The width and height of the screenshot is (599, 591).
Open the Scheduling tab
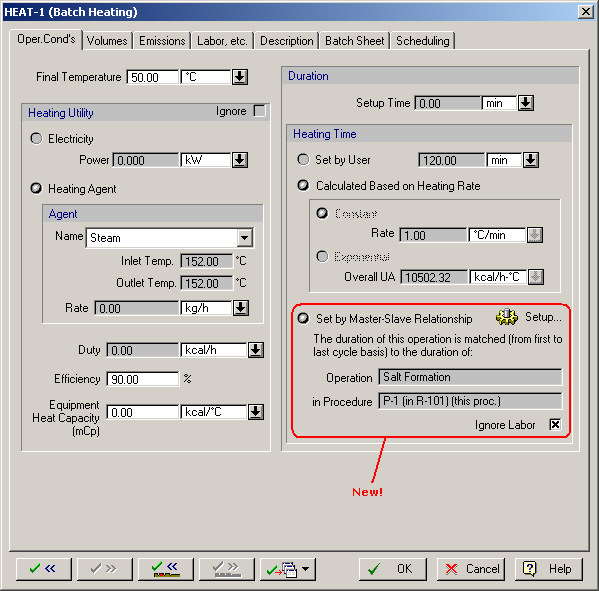click(423, 41)
